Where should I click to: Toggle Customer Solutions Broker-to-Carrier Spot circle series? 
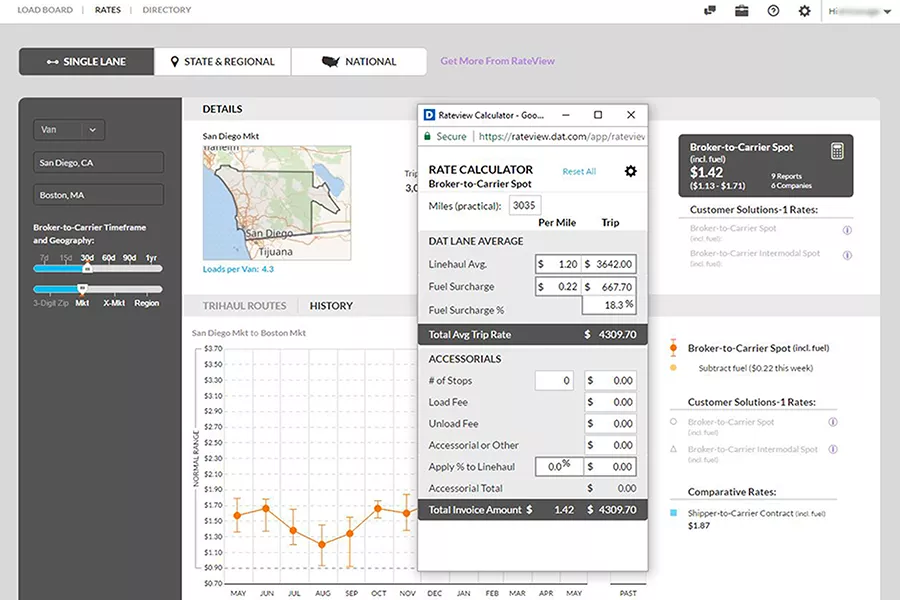(x=673, y=422)
